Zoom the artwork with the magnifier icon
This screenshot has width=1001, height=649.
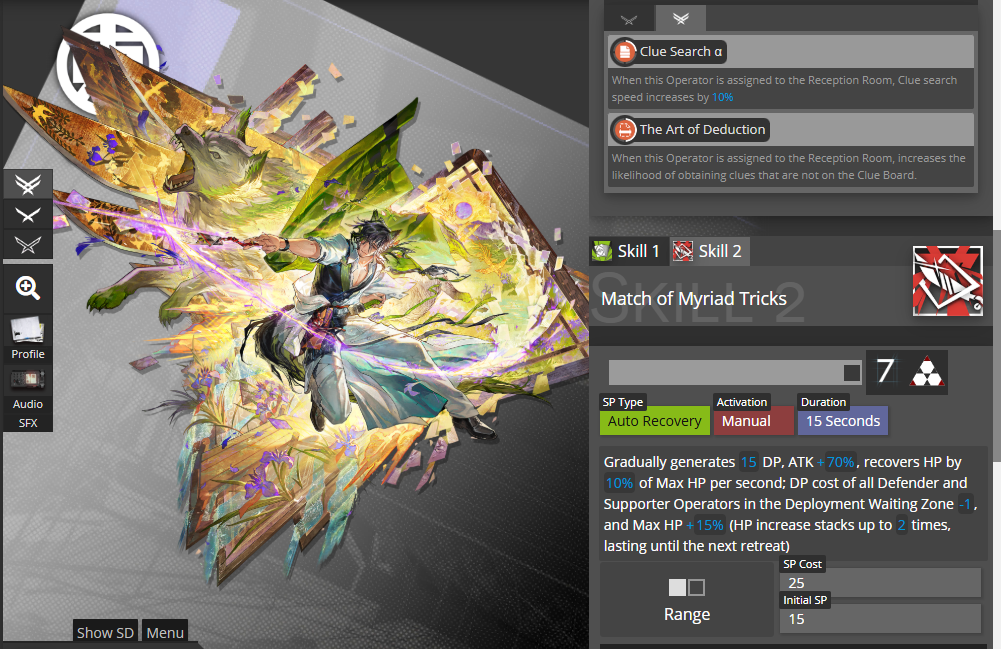27,288
